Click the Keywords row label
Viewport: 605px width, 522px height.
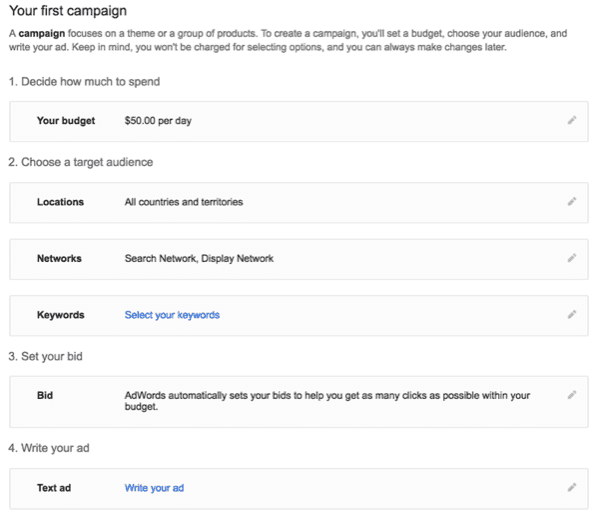(61, 315)
